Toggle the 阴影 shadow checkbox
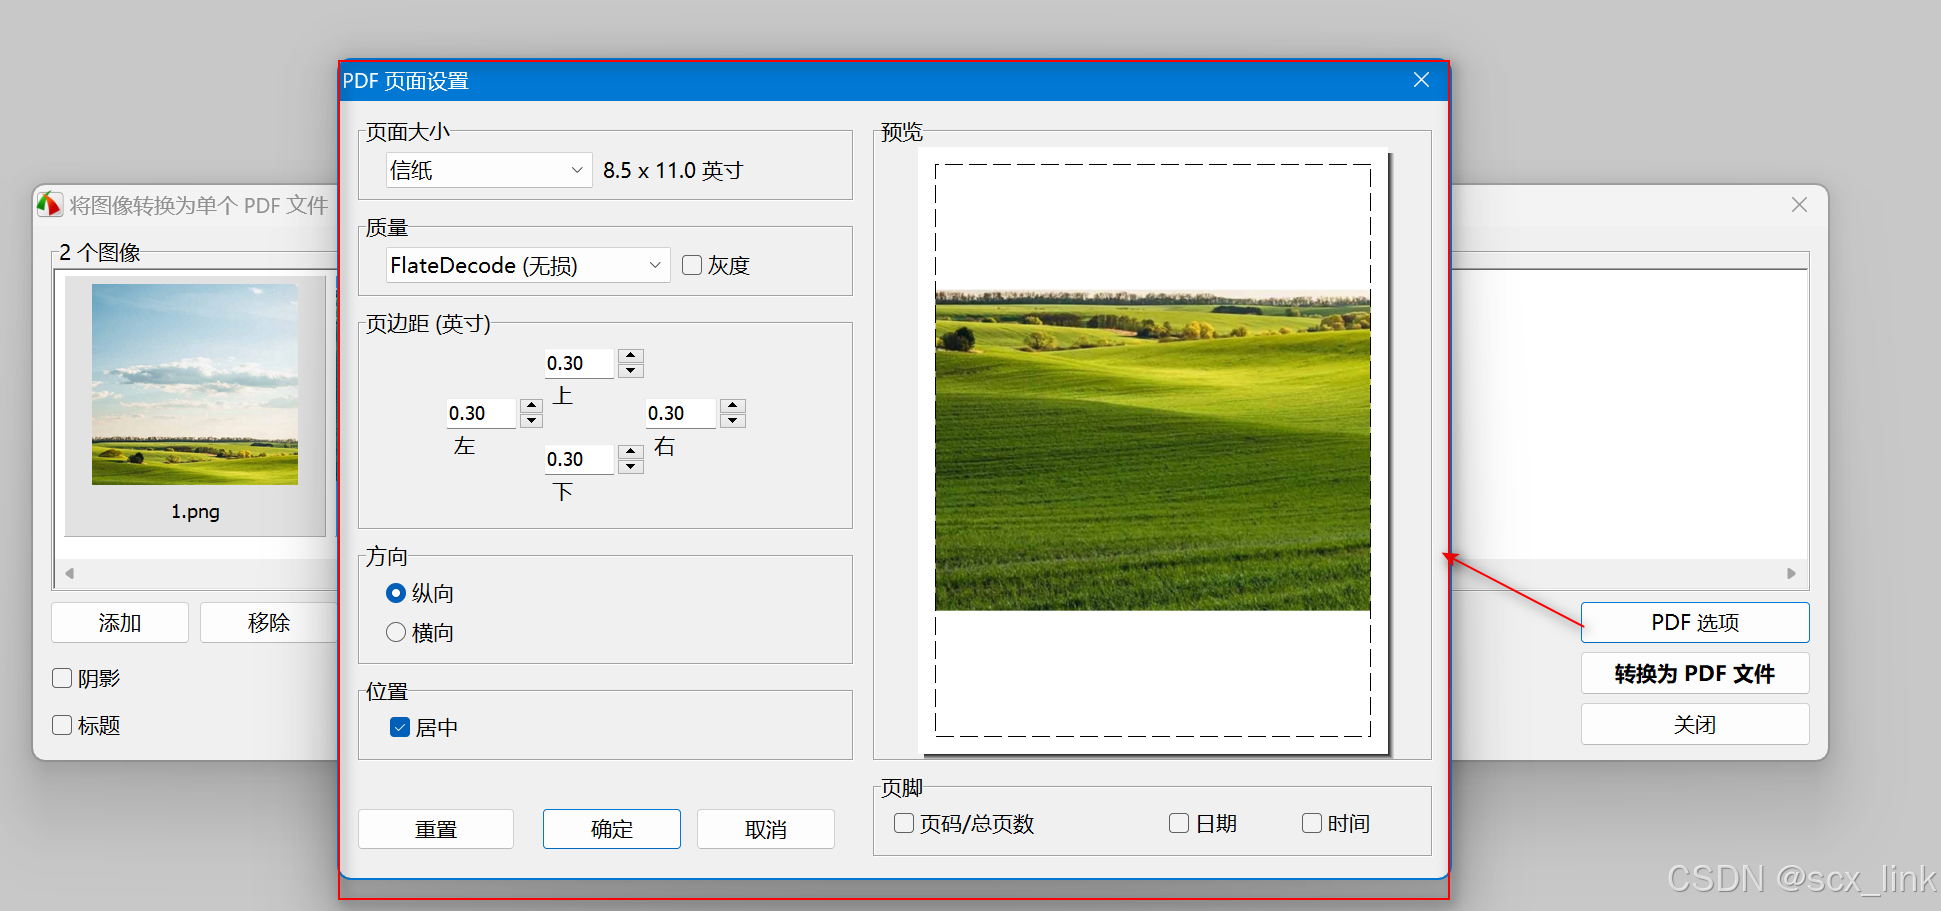Image resolution: width=1941 pixels, height=911 pixels. click(x=62, y=678)
